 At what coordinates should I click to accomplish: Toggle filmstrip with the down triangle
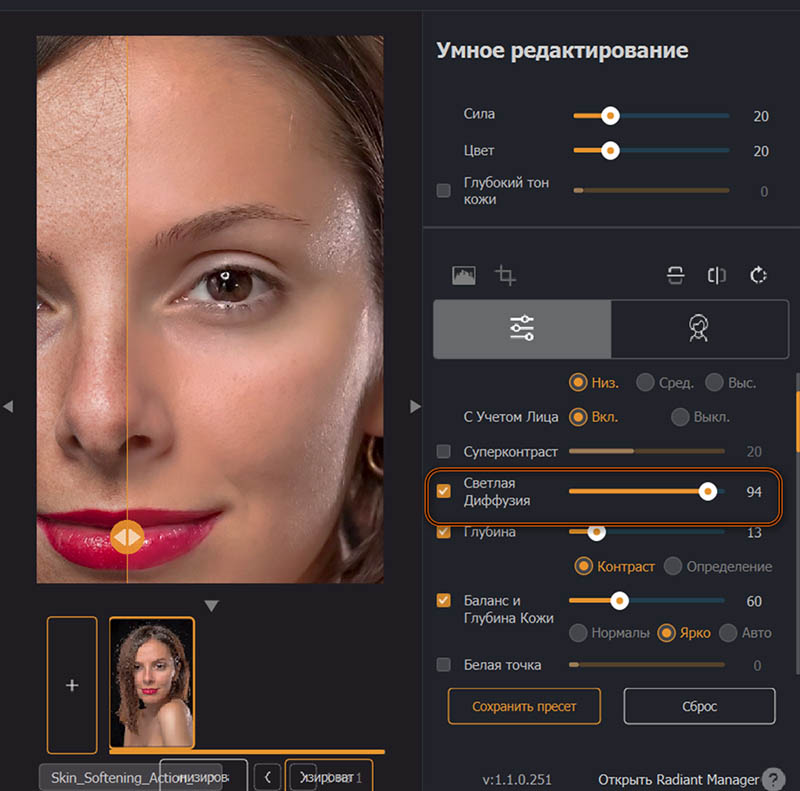click(211, 606)
